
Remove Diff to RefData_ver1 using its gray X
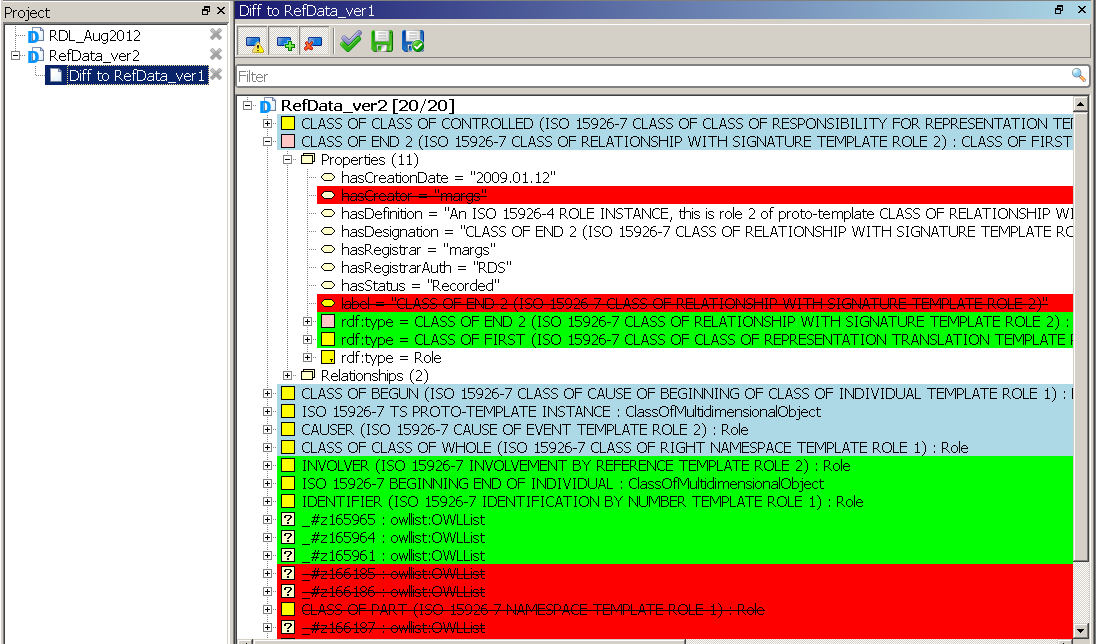coord(216,74)
